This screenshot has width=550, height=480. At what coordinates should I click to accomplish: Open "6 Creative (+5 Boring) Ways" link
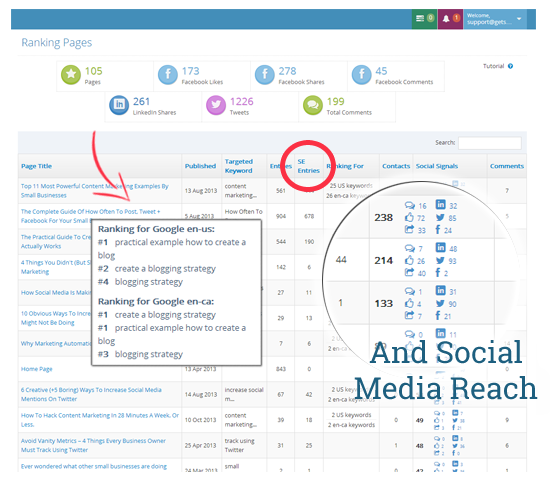[91, 394]
